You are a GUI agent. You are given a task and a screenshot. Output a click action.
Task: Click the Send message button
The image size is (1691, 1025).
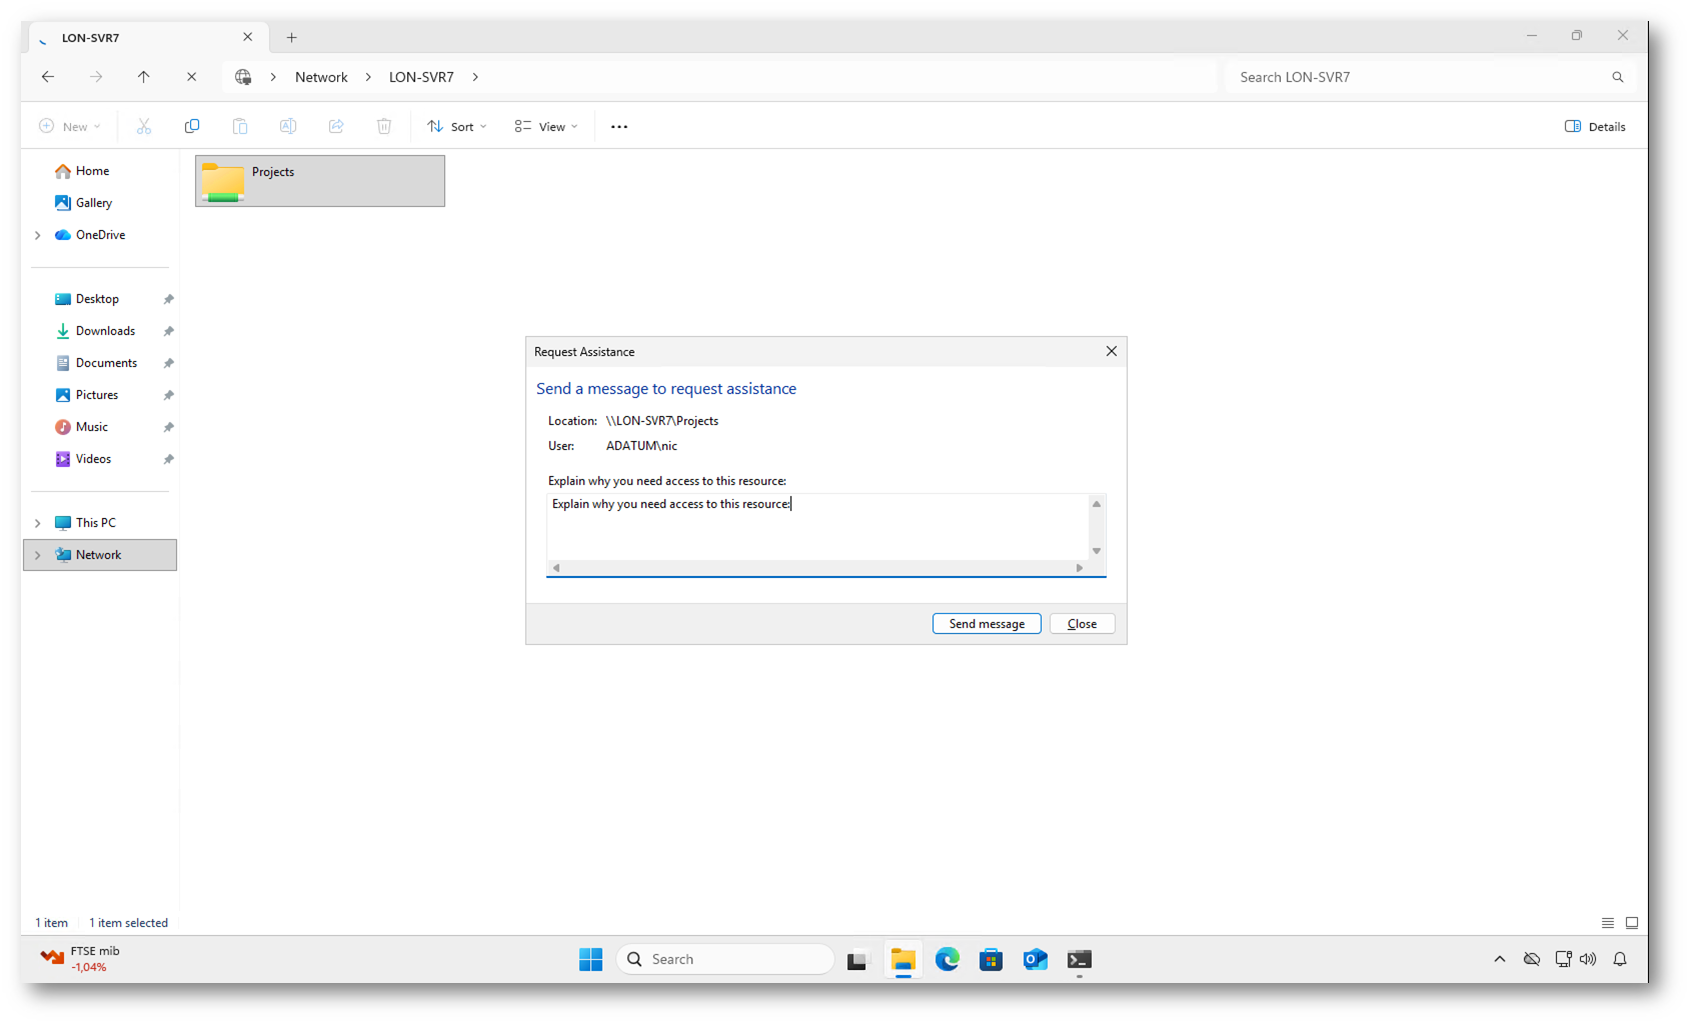[x=986, y=624]
